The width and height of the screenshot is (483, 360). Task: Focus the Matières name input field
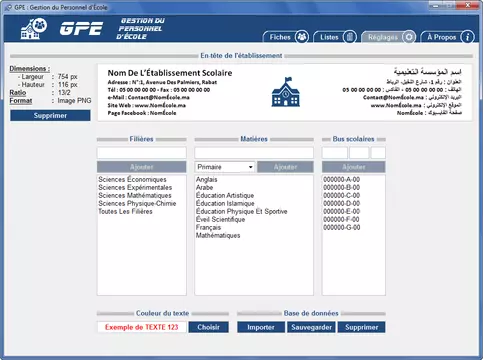254,153
